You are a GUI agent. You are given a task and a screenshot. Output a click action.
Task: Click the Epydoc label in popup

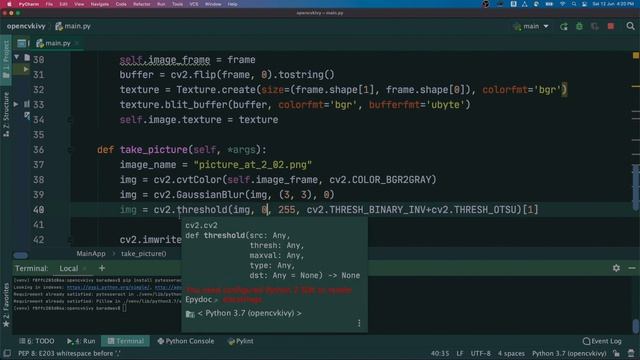[198, 300]
